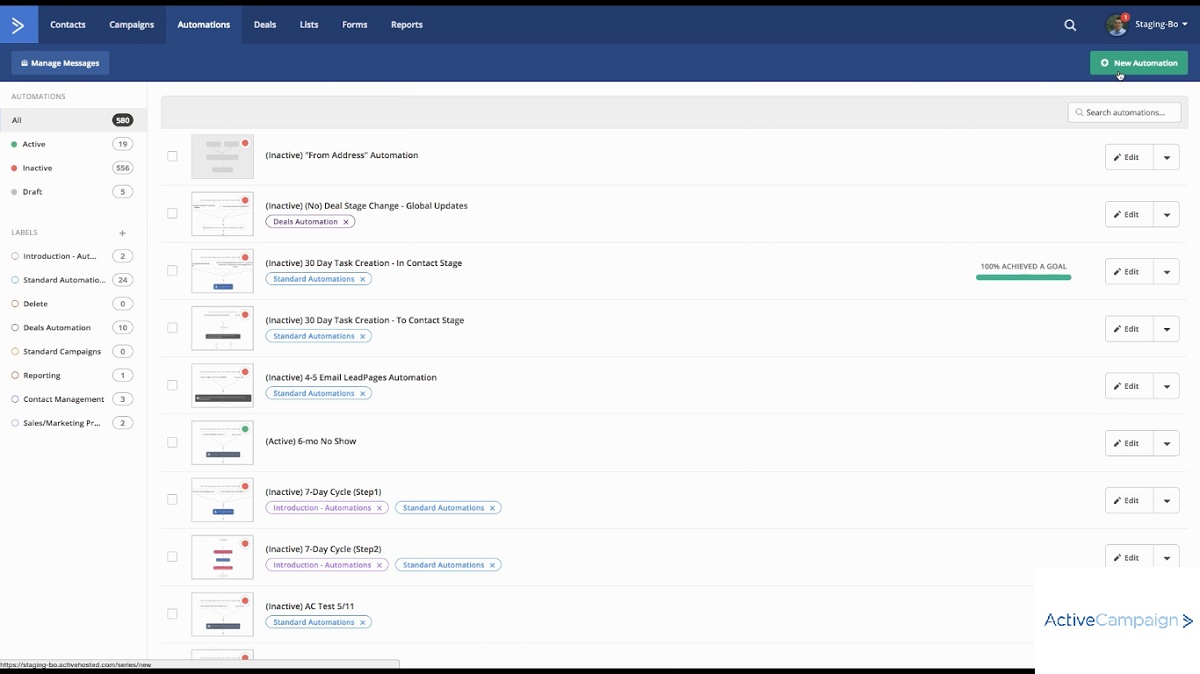Click the Manage Messages button
This screenshot has height=674, width=1200.
click(60, 63)
